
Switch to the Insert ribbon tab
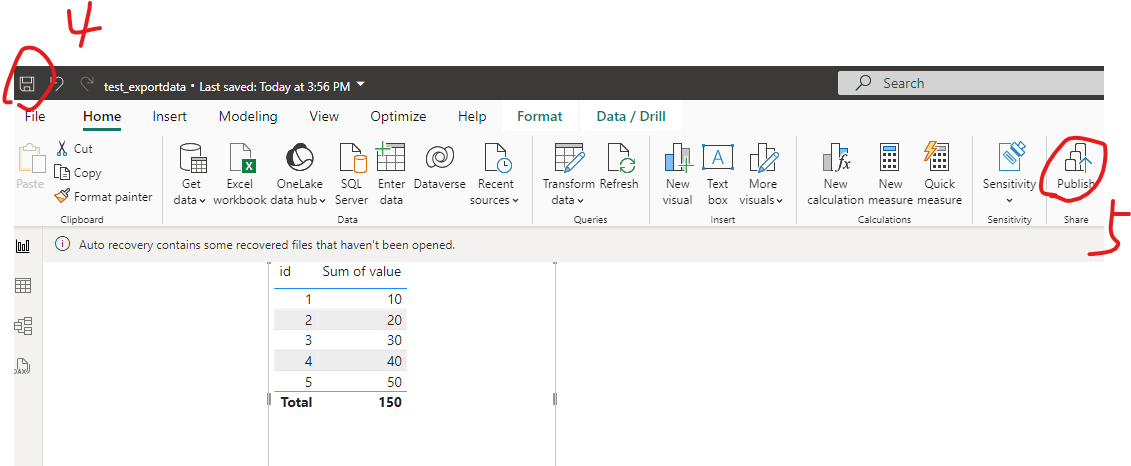[170, 116]
